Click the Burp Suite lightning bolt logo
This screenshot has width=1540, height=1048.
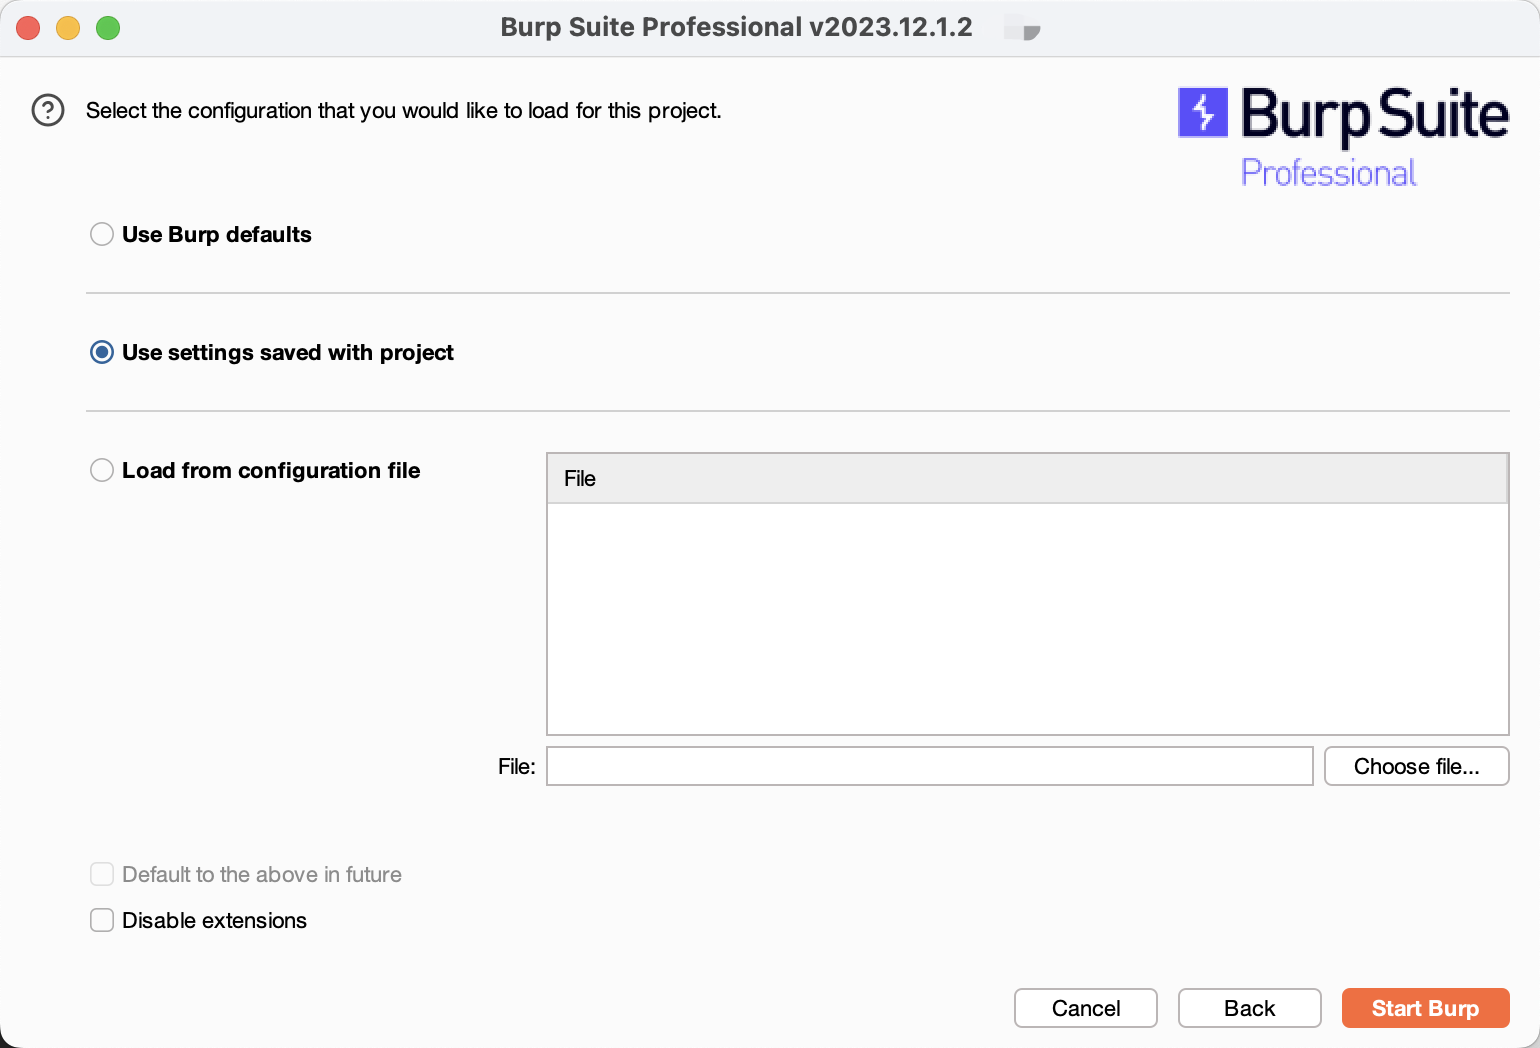click(x=1202, y=112)
